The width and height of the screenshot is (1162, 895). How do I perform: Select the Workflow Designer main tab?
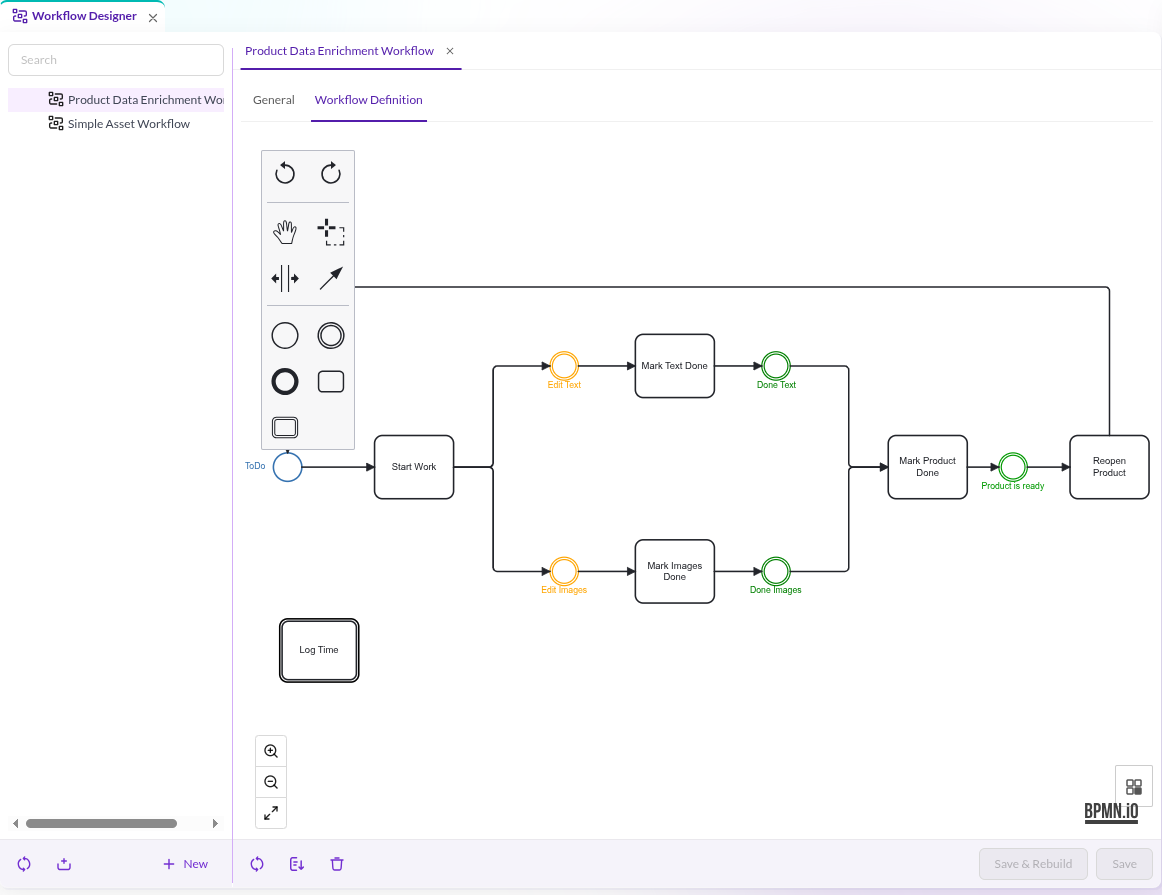(x=84, y=16)
